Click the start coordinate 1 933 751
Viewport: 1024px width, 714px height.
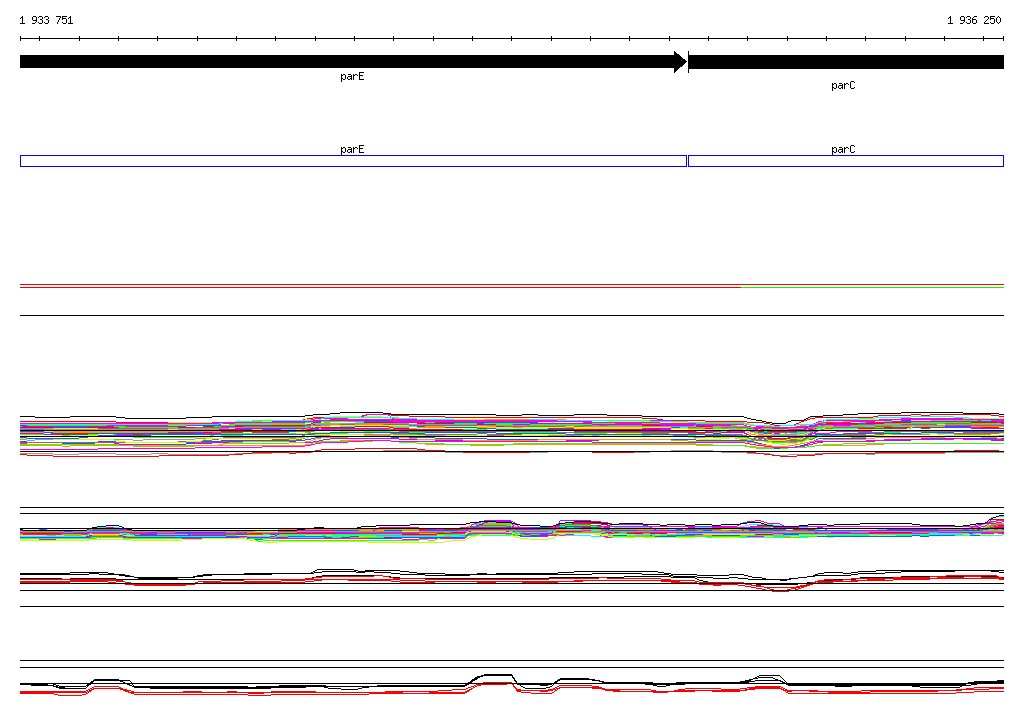46,20
